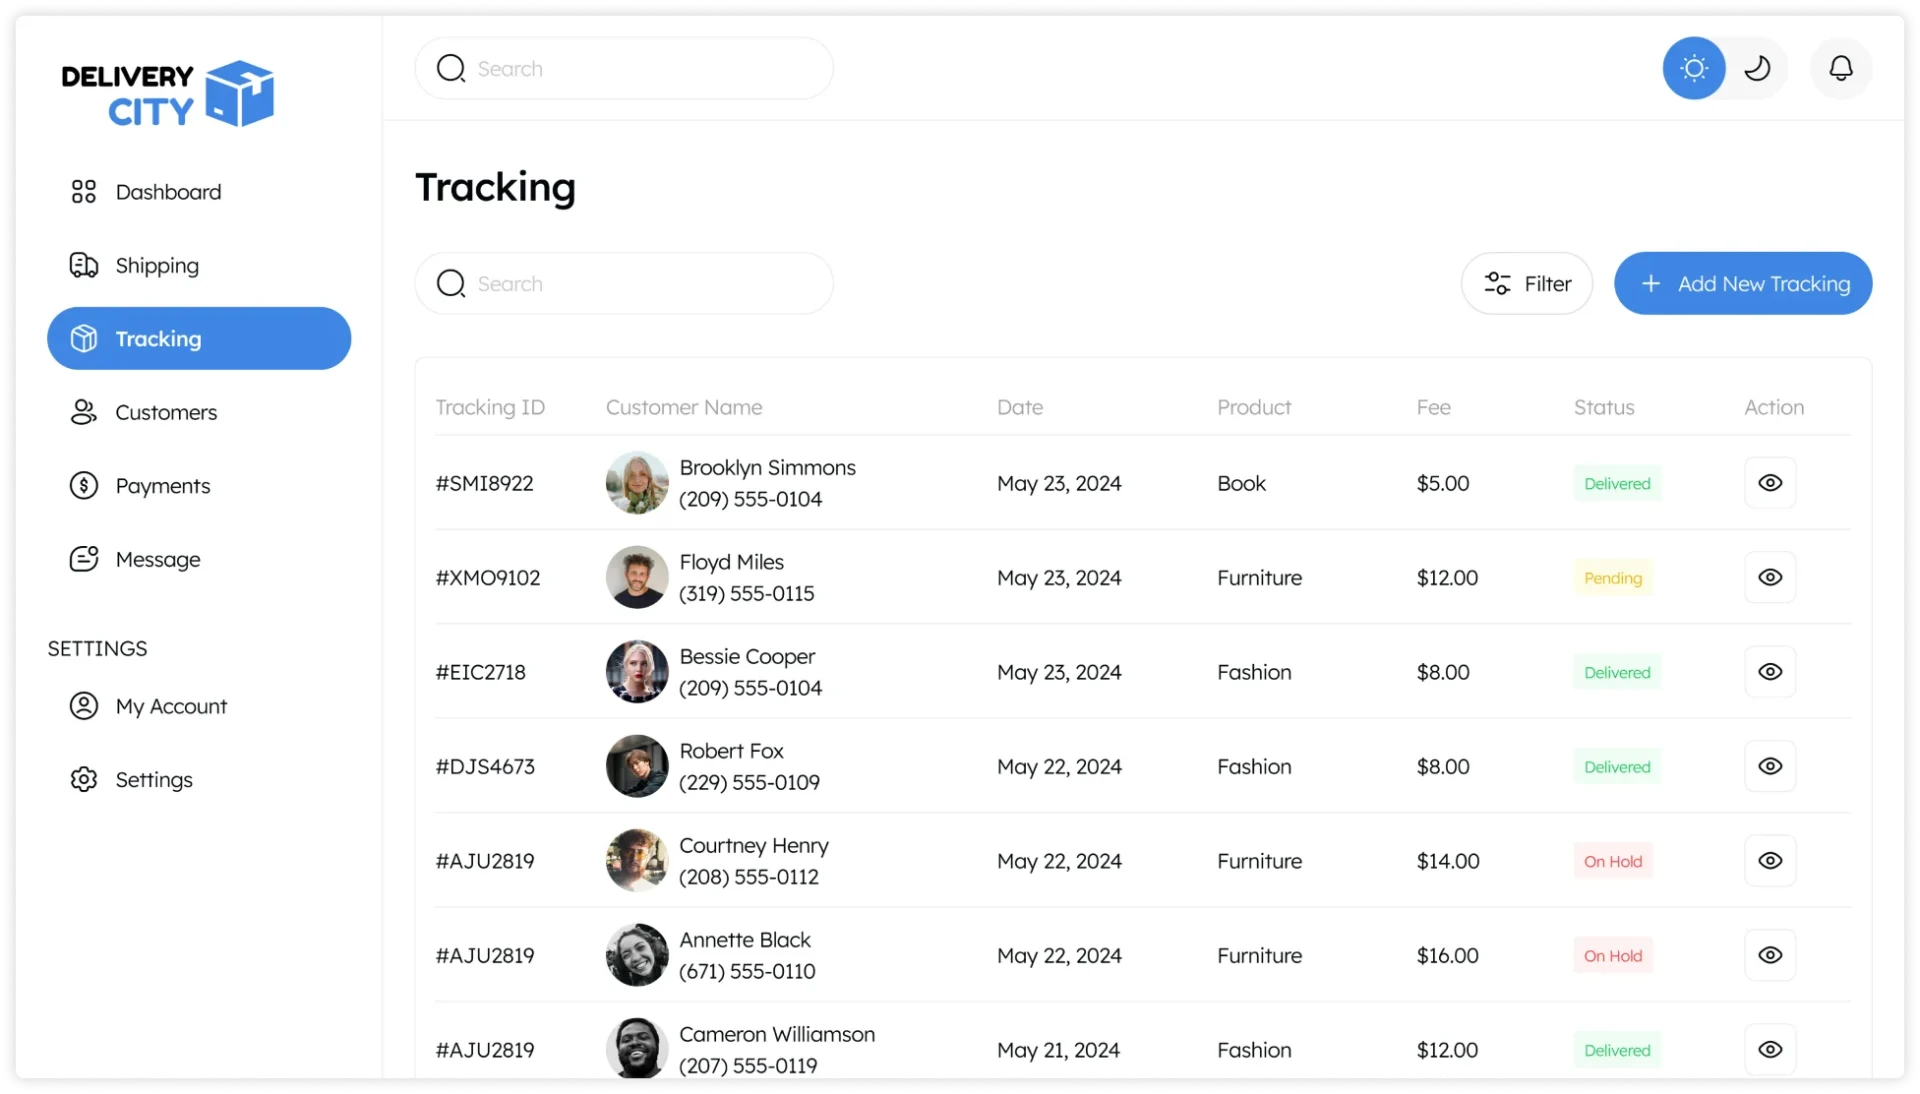View details for Floyd Miles order
This screenshot has height=1094, width=1920.
tap(1769, 577)
